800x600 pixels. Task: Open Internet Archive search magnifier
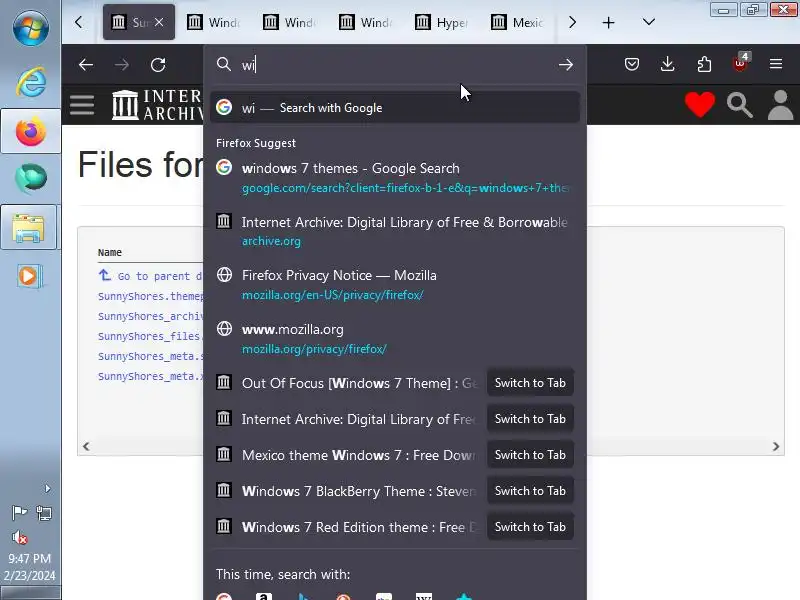pyautogui.click(x=740, y=105)
